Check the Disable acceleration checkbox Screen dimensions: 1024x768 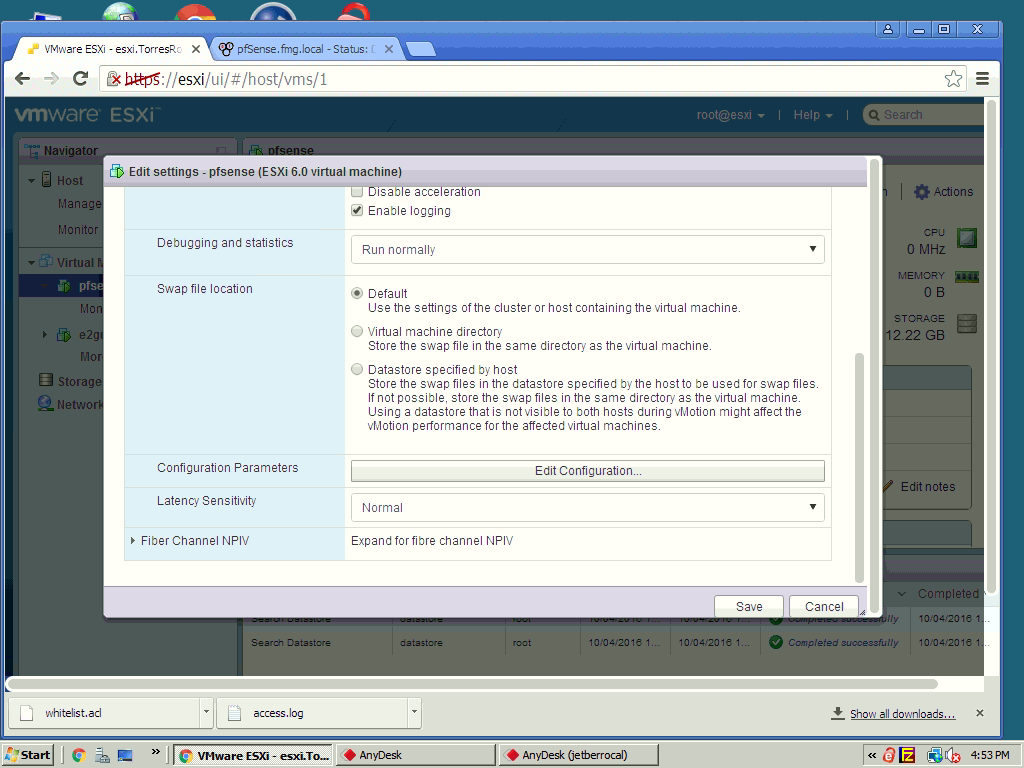[357, 191]
